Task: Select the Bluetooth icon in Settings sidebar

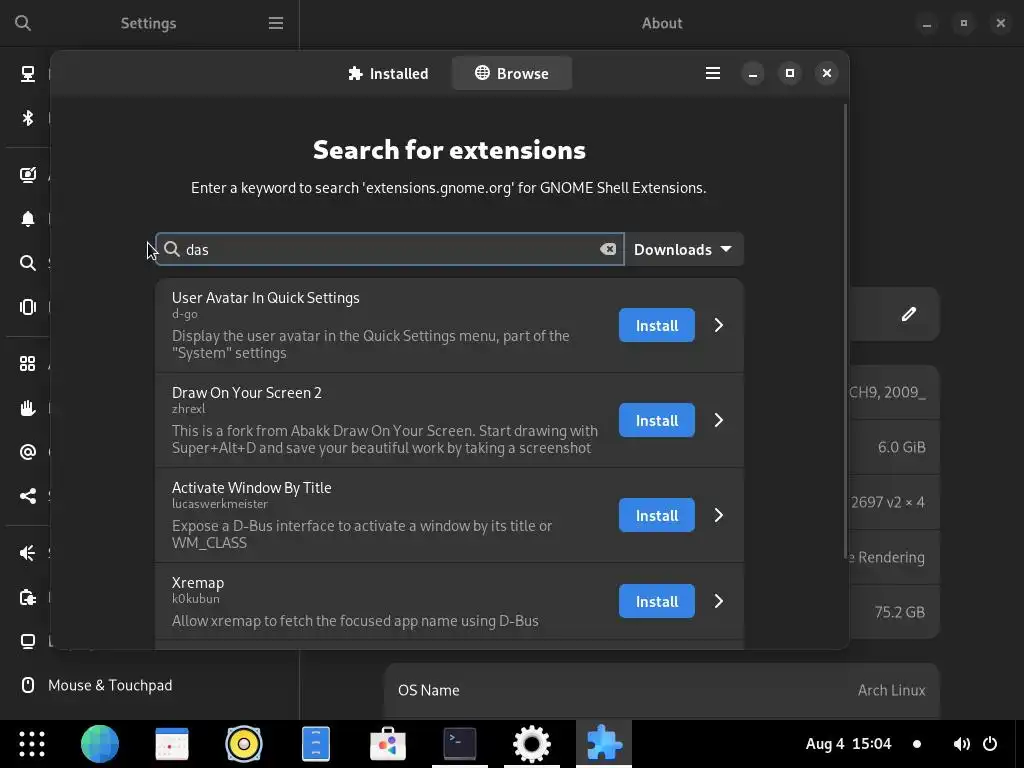Action: 27,118
